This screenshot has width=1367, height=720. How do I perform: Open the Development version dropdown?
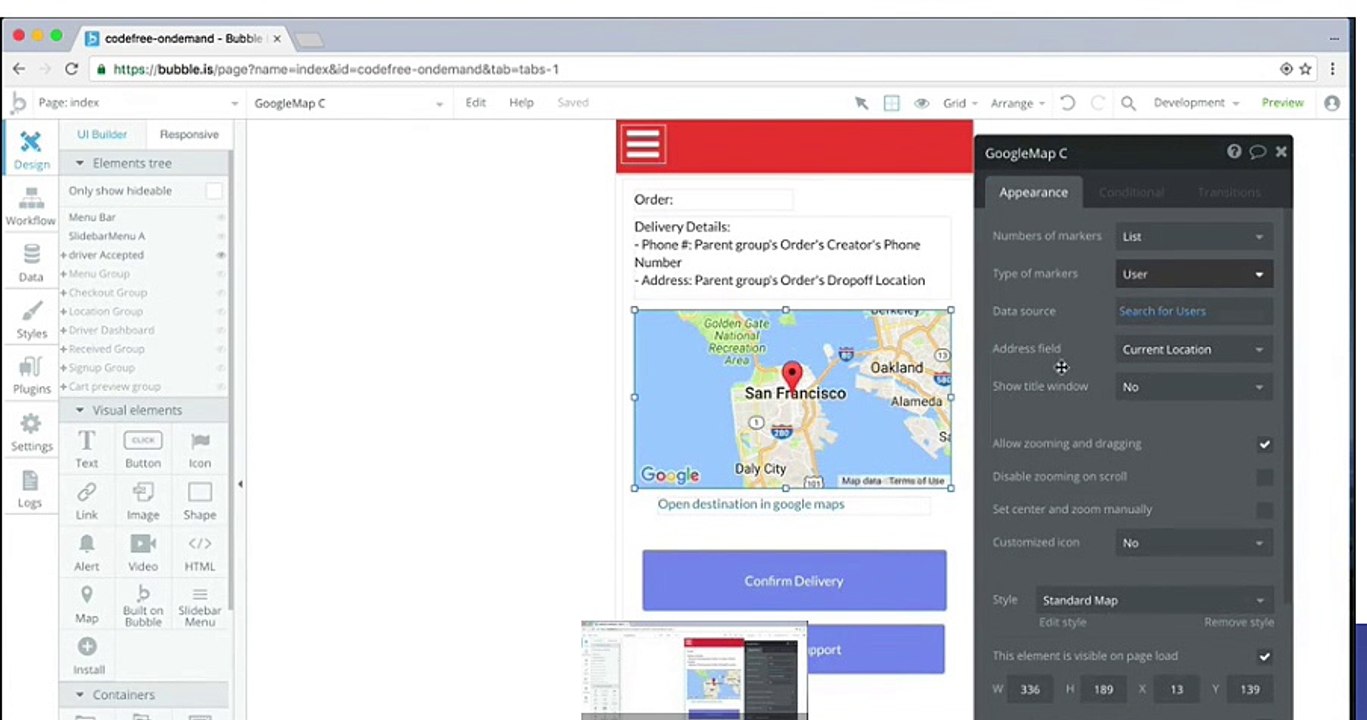pyautogui.click(x=1196, y=103)
